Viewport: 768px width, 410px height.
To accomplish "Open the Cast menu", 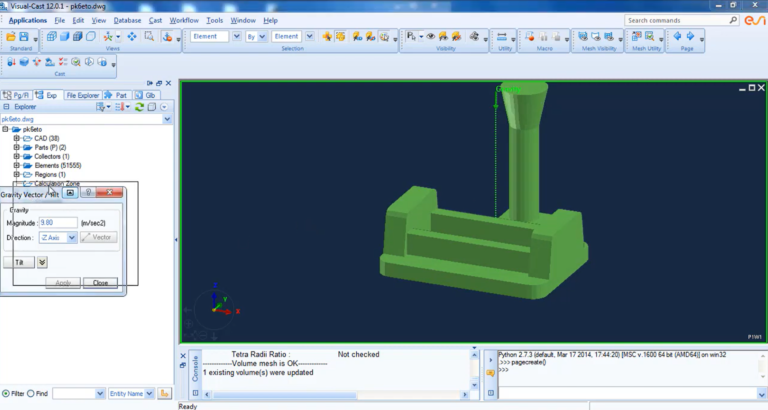I will coord(155,21).
